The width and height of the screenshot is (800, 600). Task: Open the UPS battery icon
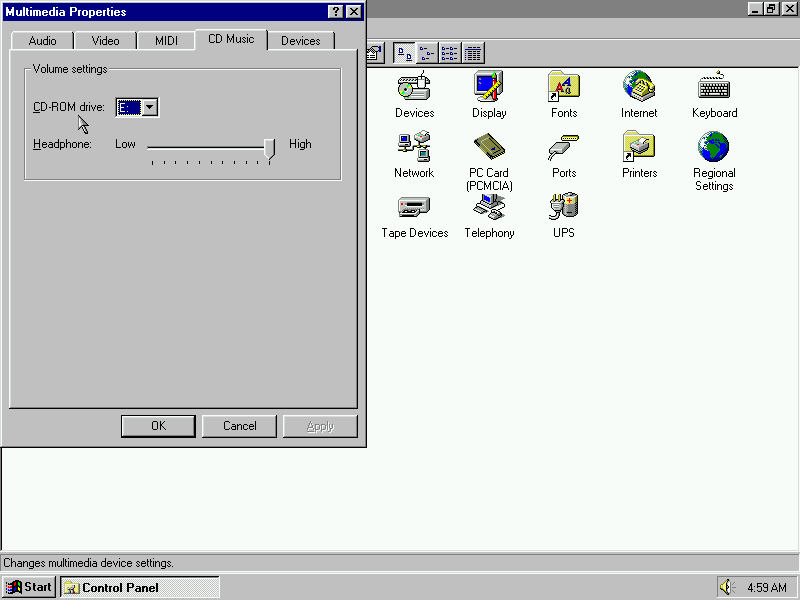564,207
